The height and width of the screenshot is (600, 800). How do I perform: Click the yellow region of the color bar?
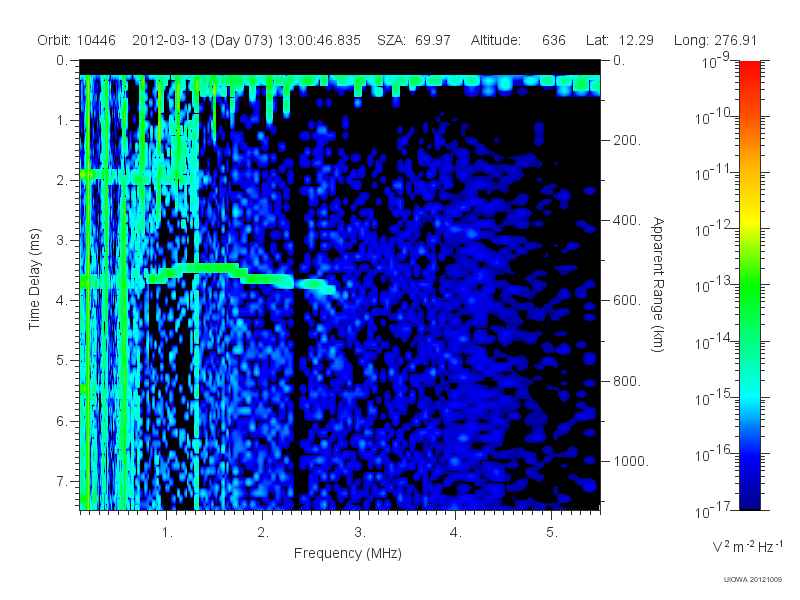click(x=749, y=217)
